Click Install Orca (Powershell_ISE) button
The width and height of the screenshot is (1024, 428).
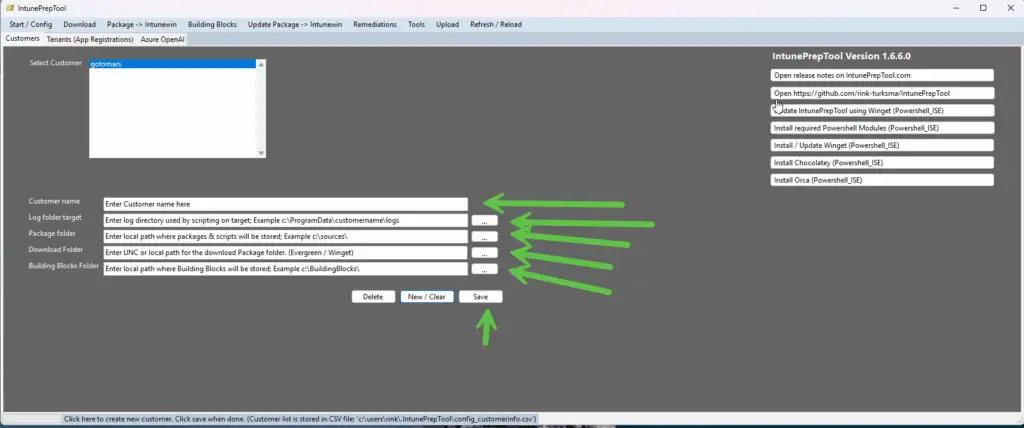[x=882, y=180]
